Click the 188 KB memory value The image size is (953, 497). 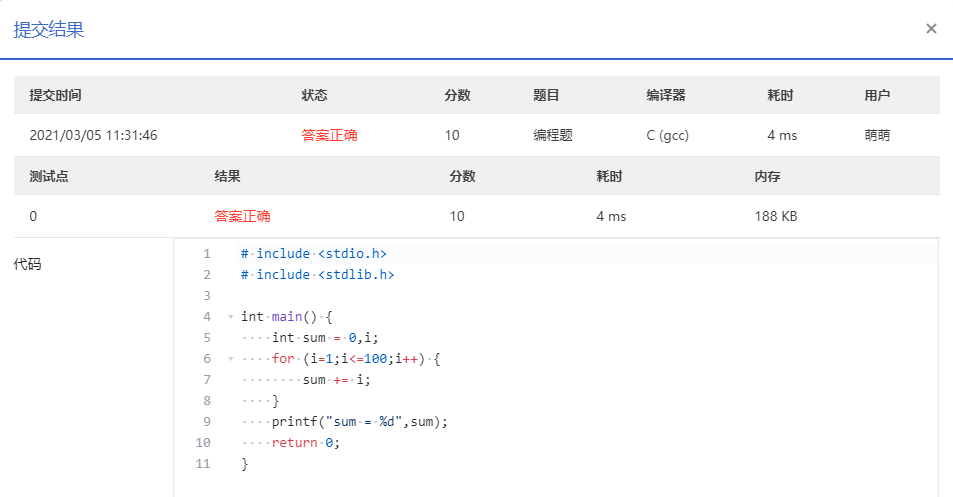[776, 216]
